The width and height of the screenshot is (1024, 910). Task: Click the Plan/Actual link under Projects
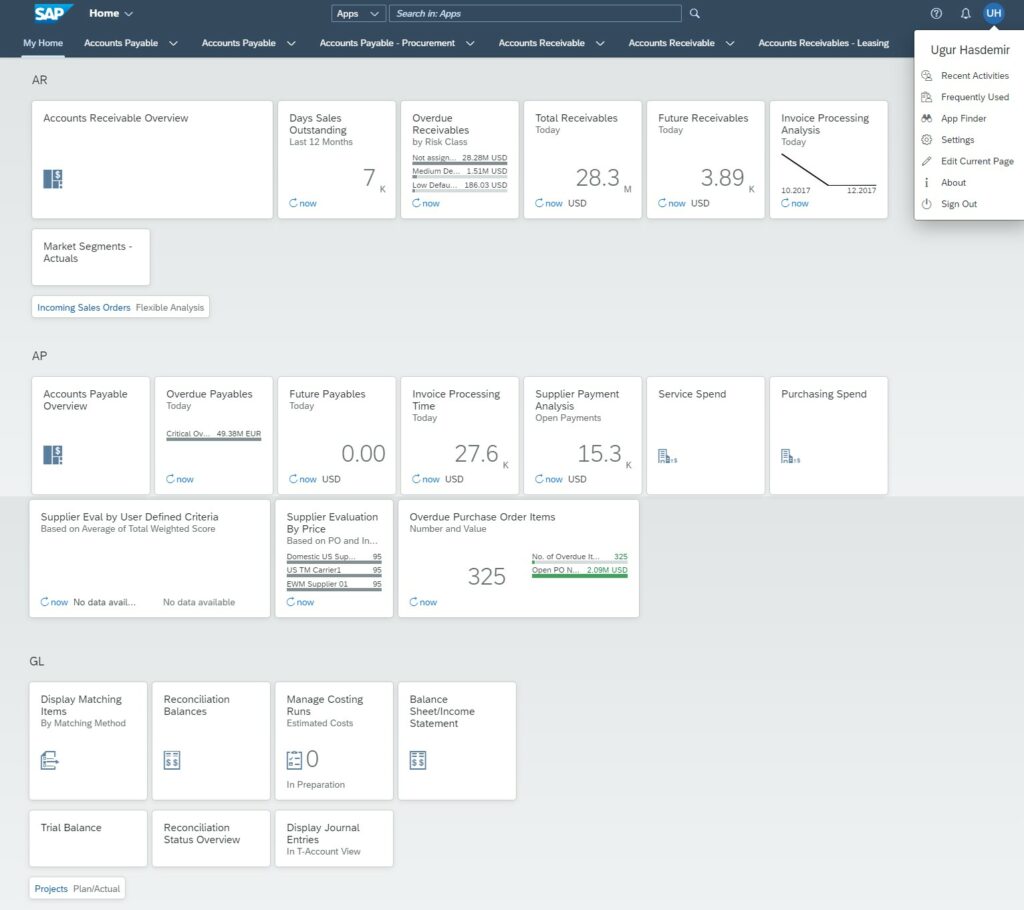96,888
